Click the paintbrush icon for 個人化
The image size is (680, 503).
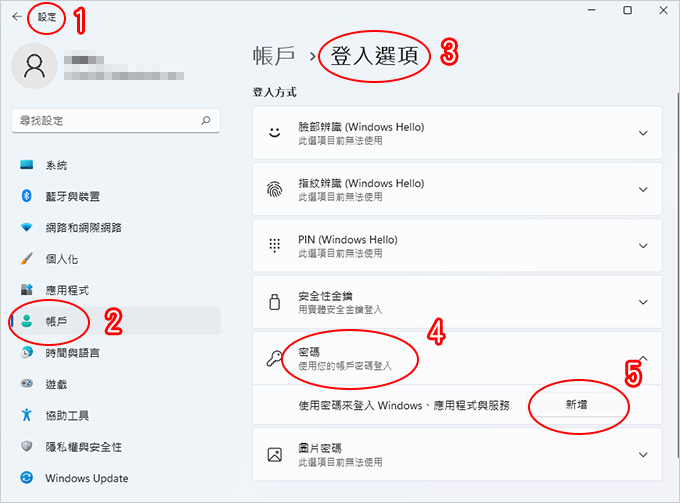(x=27, y=258)
